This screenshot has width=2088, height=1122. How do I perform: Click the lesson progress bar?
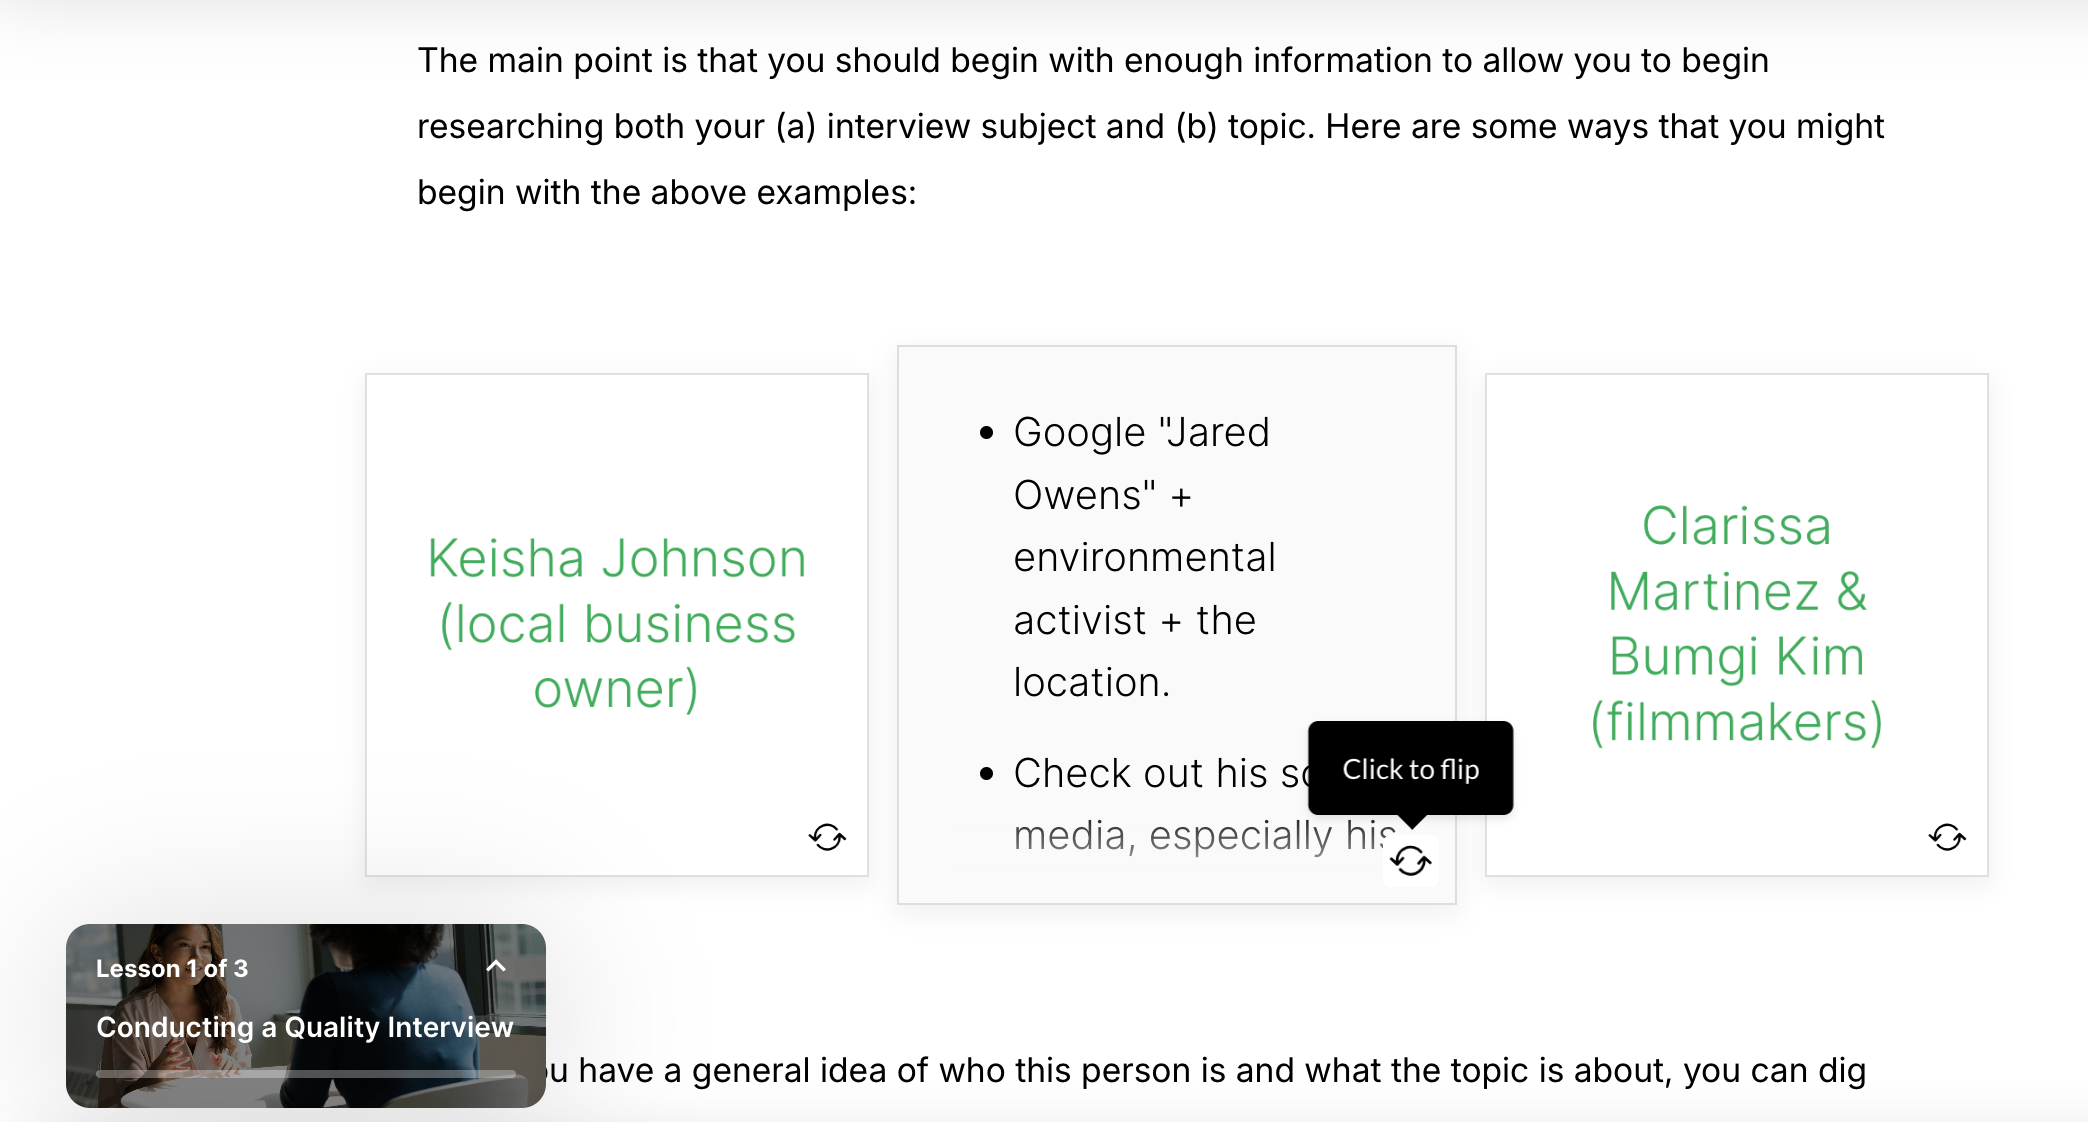click(305, 1074)
